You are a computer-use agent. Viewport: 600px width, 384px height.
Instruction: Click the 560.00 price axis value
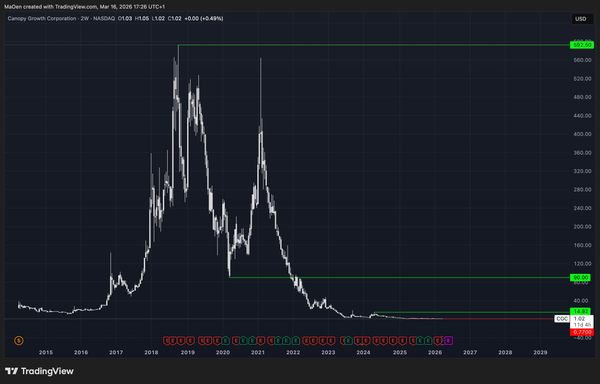coord(582,60)
